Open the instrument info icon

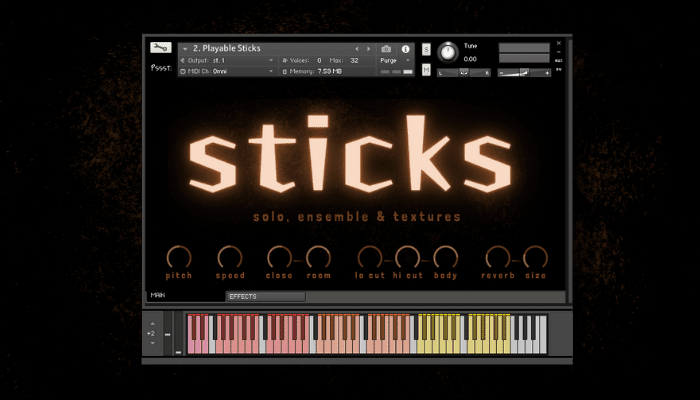pyautogui.click(x=406, y=48)
